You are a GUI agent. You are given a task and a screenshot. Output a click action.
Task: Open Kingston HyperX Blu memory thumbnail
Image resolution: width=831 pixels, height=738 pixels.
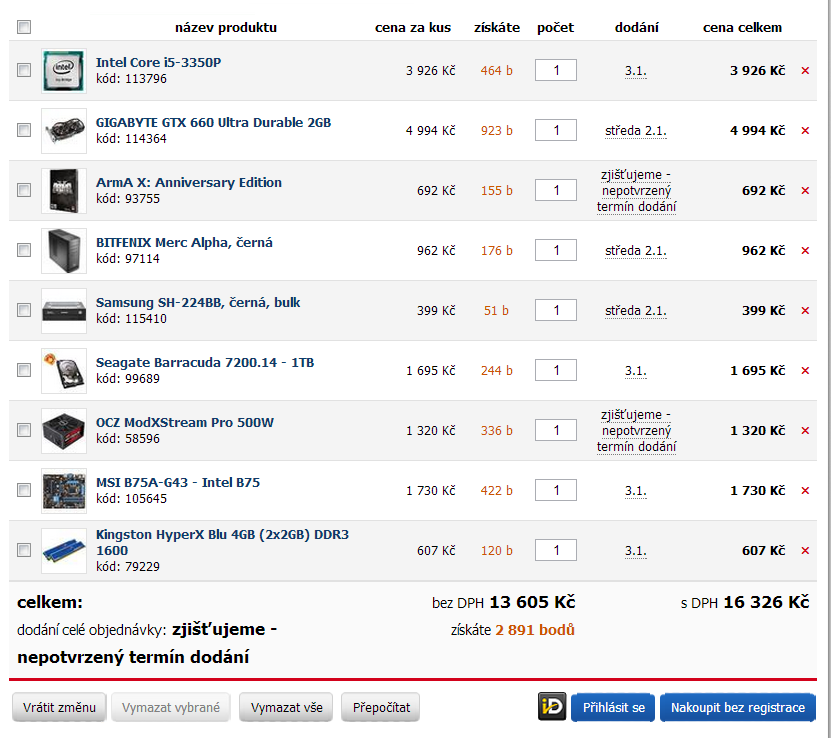[x=64, y=550]
